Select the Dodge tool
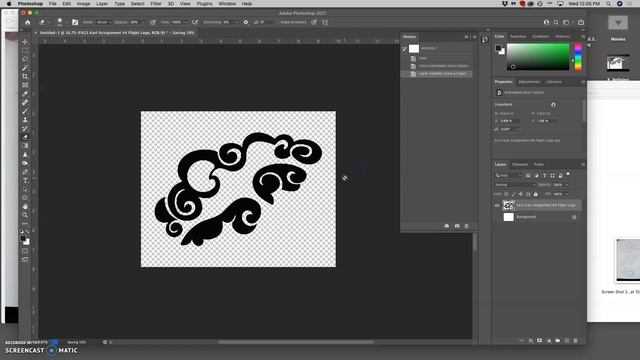The height and width of the screenshot is (360, 640). [x=25, y=163]
